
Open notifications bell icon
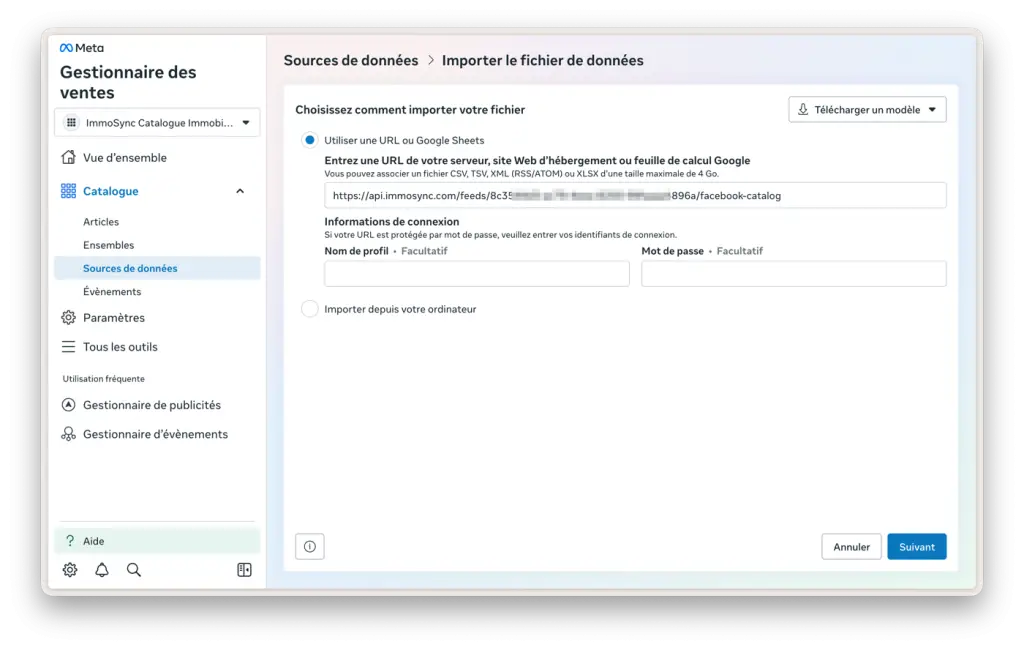coord(102,570)
